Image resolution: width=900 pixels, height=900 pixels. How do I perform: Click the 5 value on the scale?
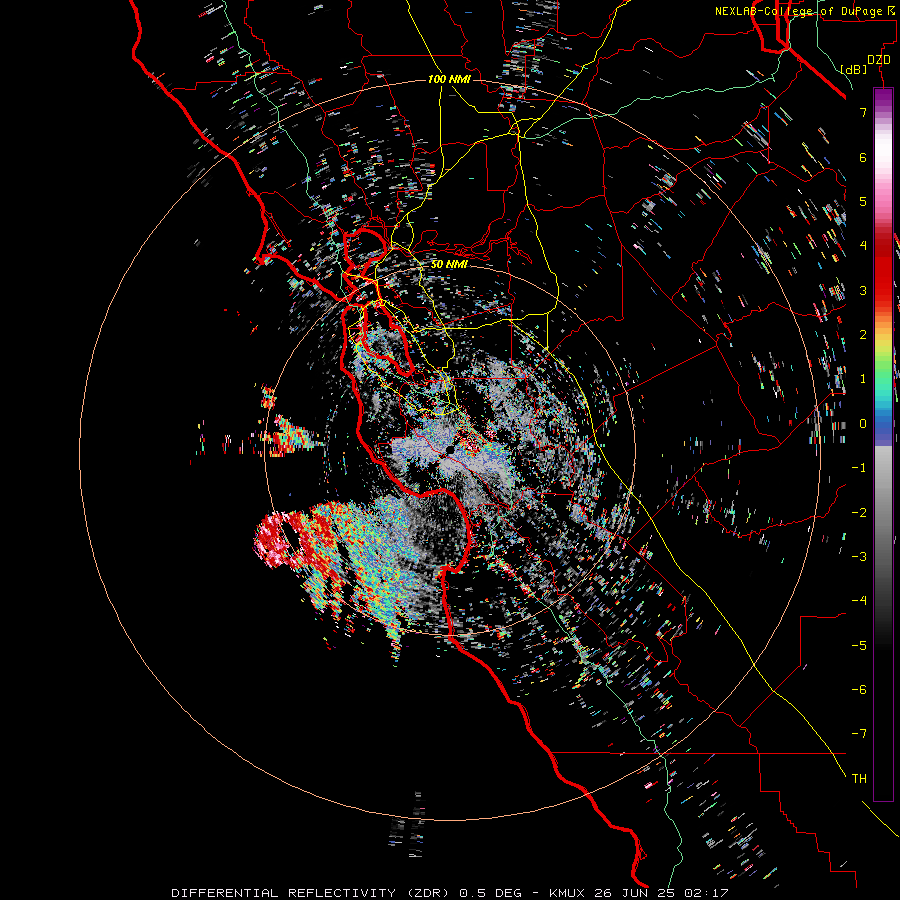tap(863, 201)
